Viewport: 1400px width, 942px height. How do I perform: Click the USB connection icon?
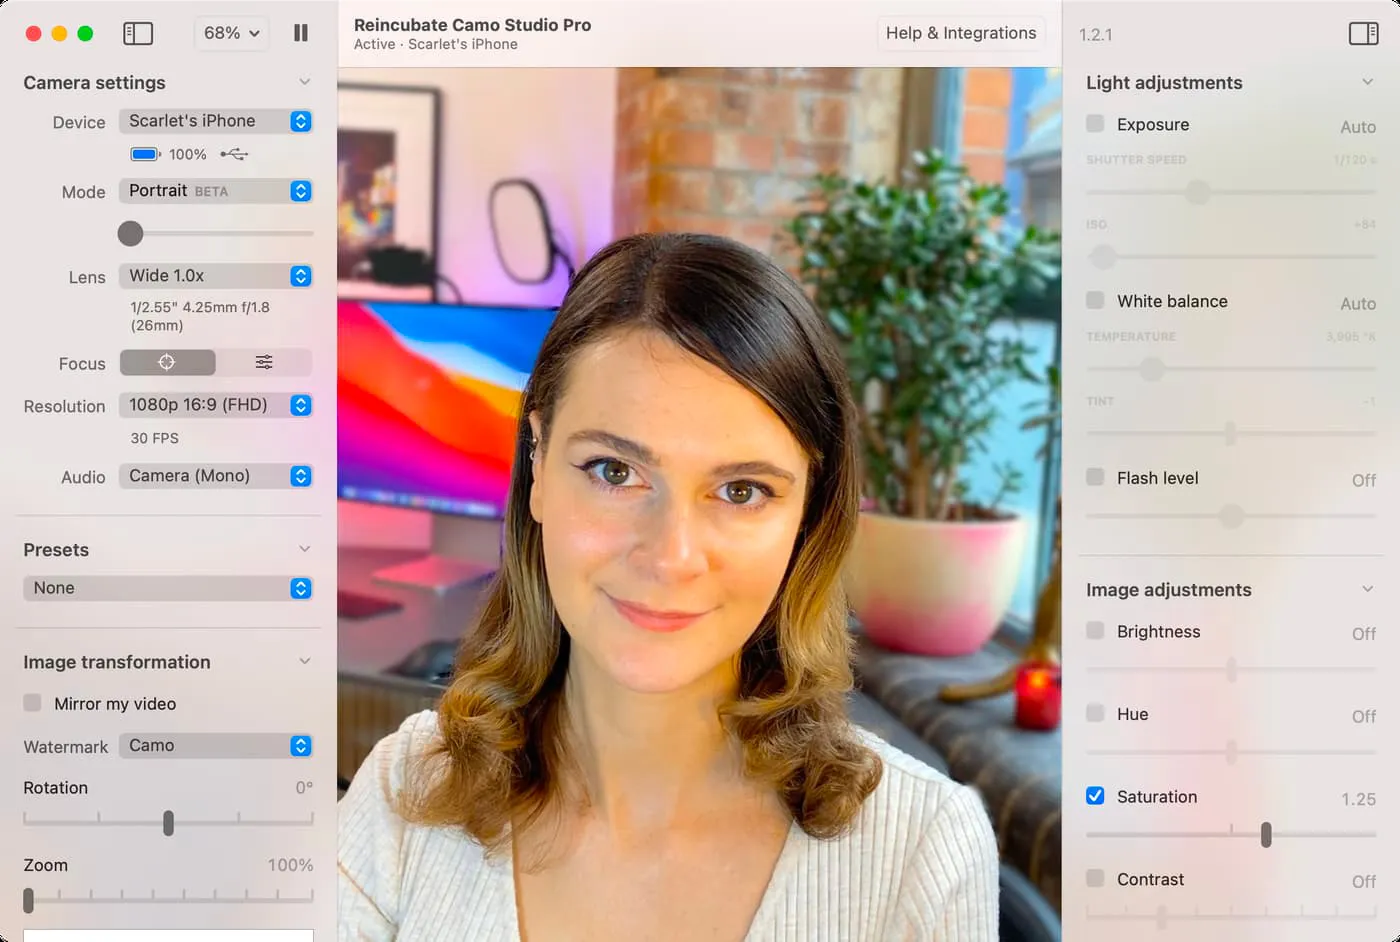(233, 154)
